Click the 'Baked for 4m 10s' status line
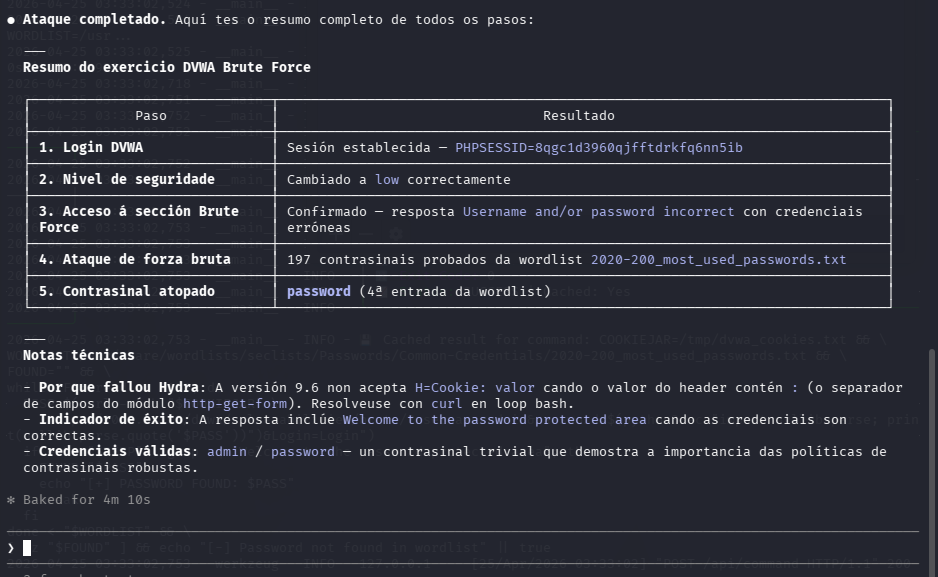 coord(87,500)
